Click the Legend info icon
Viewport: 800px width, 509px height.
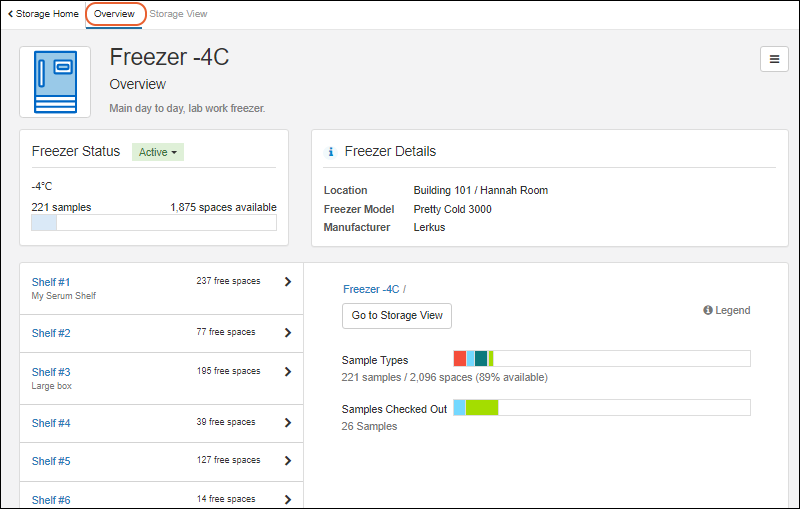pos(708,311)
